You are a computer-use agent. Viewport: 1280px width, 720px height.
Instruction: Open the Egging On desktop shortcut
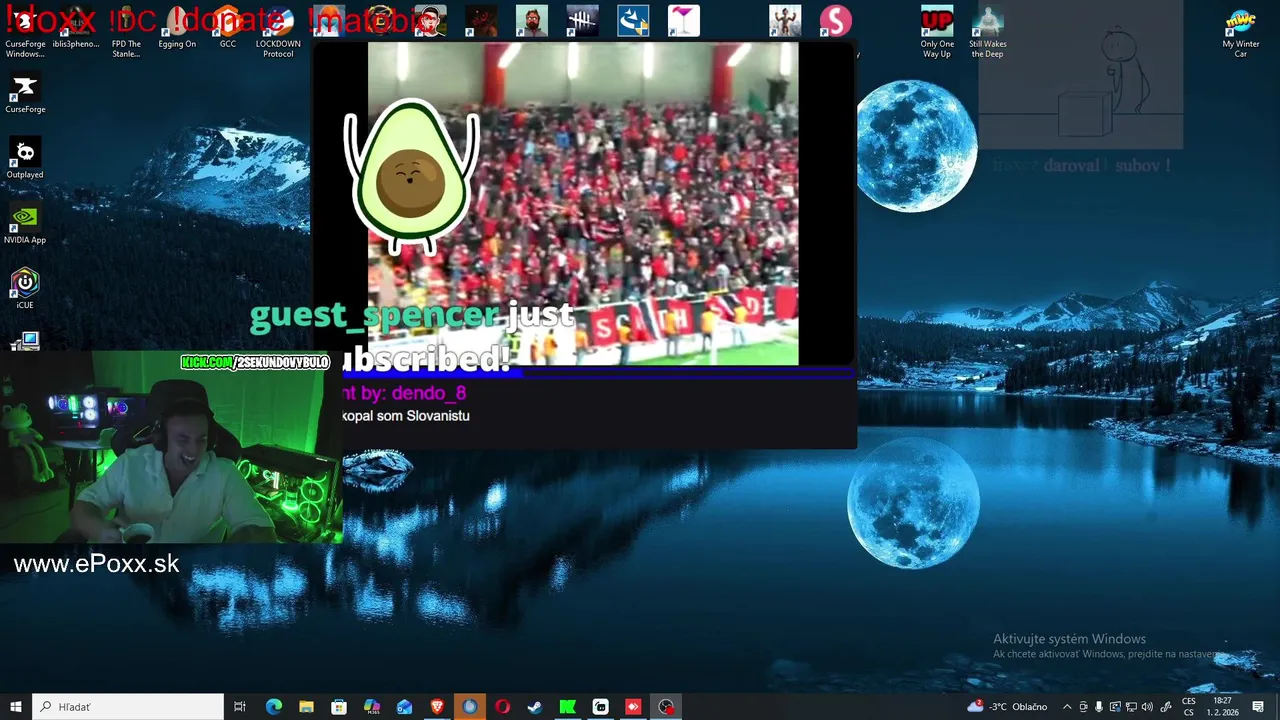click(x=177, y=28)
